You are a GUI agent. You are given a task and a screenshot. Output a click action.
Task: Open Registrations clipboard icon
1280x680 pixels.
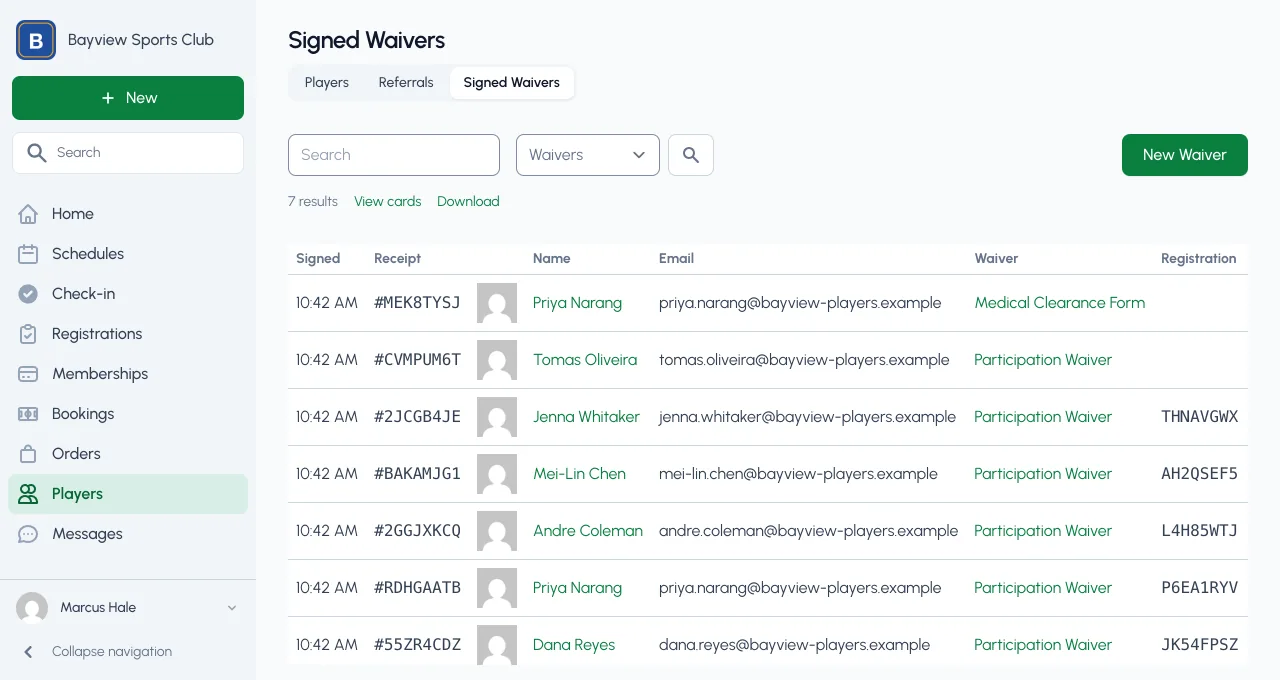(28, 334)
